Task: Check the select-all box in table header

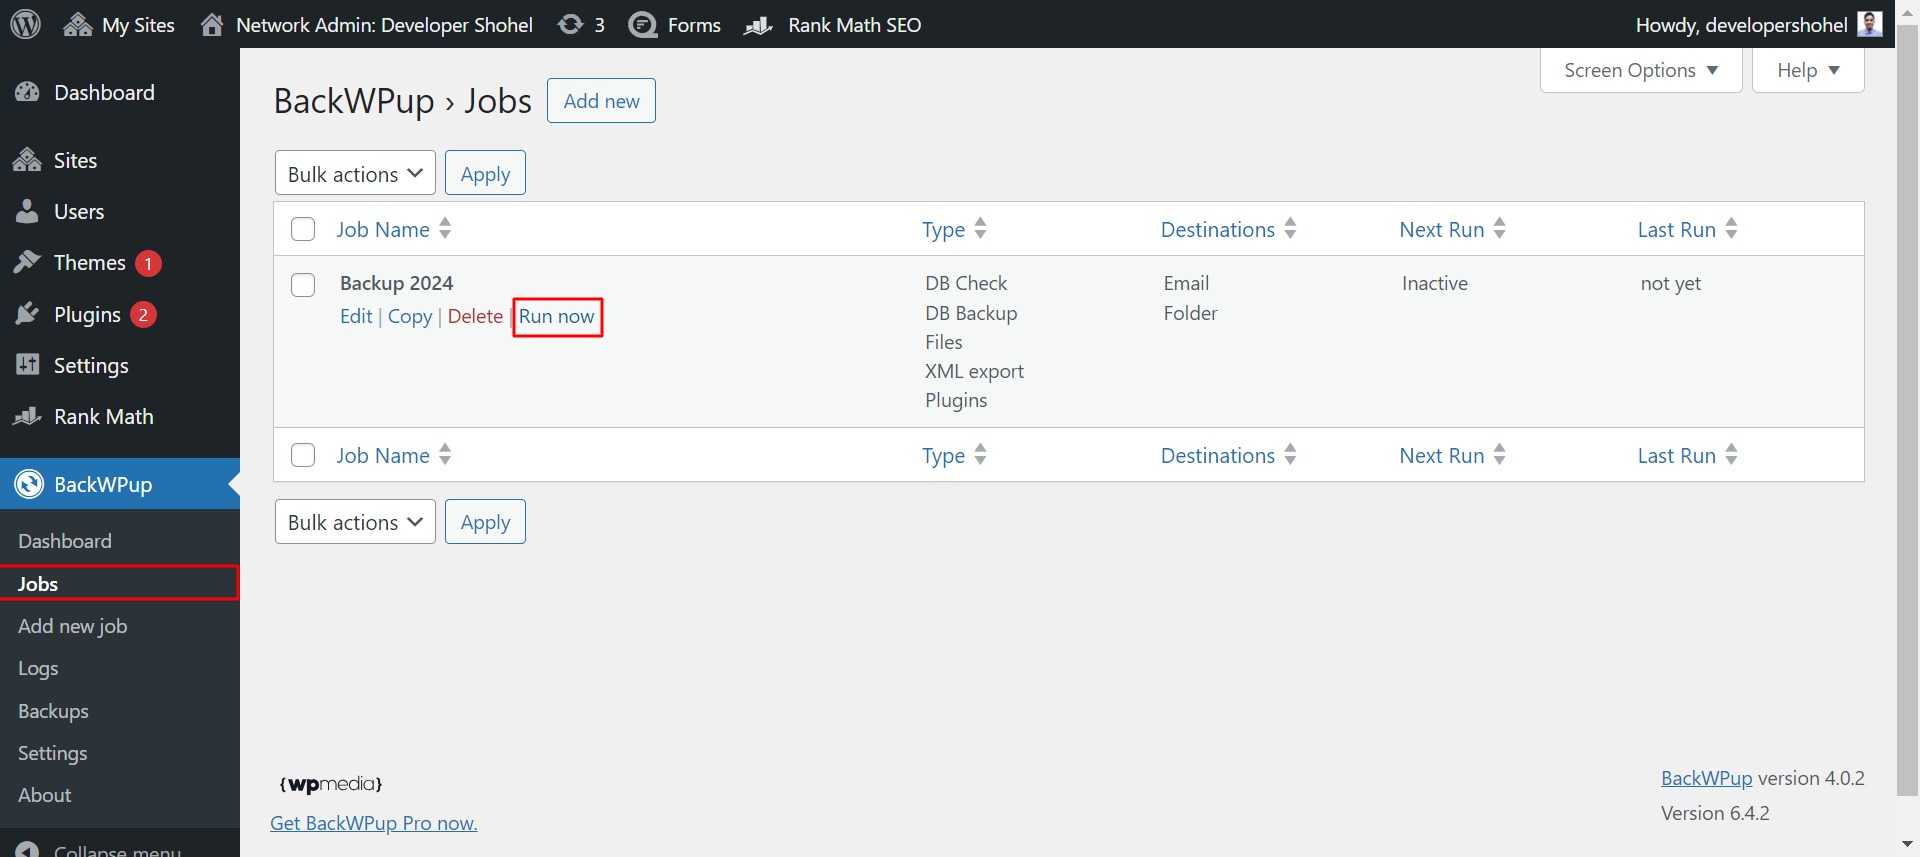Action: click(x=303, y=229)
